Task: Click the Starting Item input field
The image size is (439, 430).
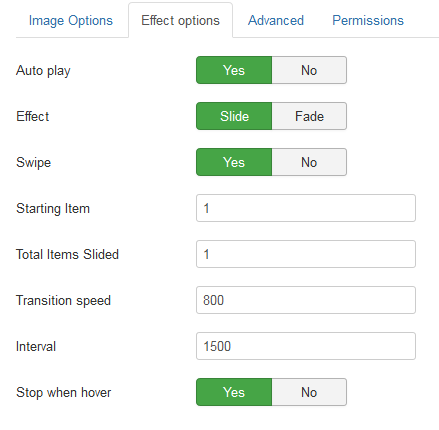Action: pos(306,208)
